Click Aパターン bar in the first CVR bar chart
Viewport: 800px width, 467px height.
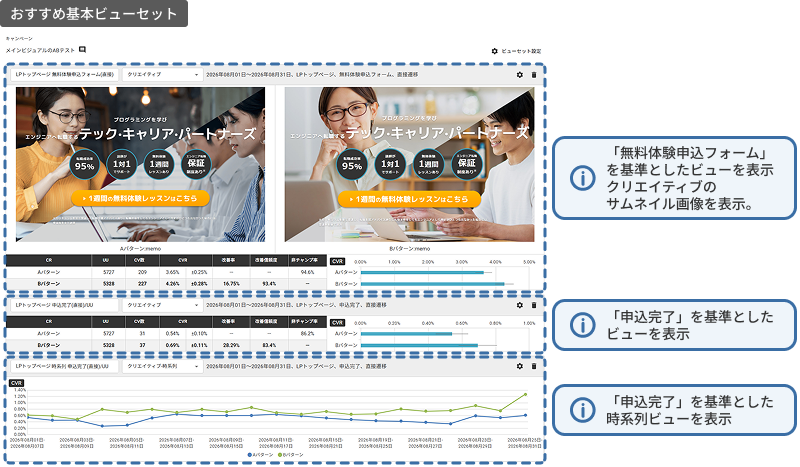point(422,273)
